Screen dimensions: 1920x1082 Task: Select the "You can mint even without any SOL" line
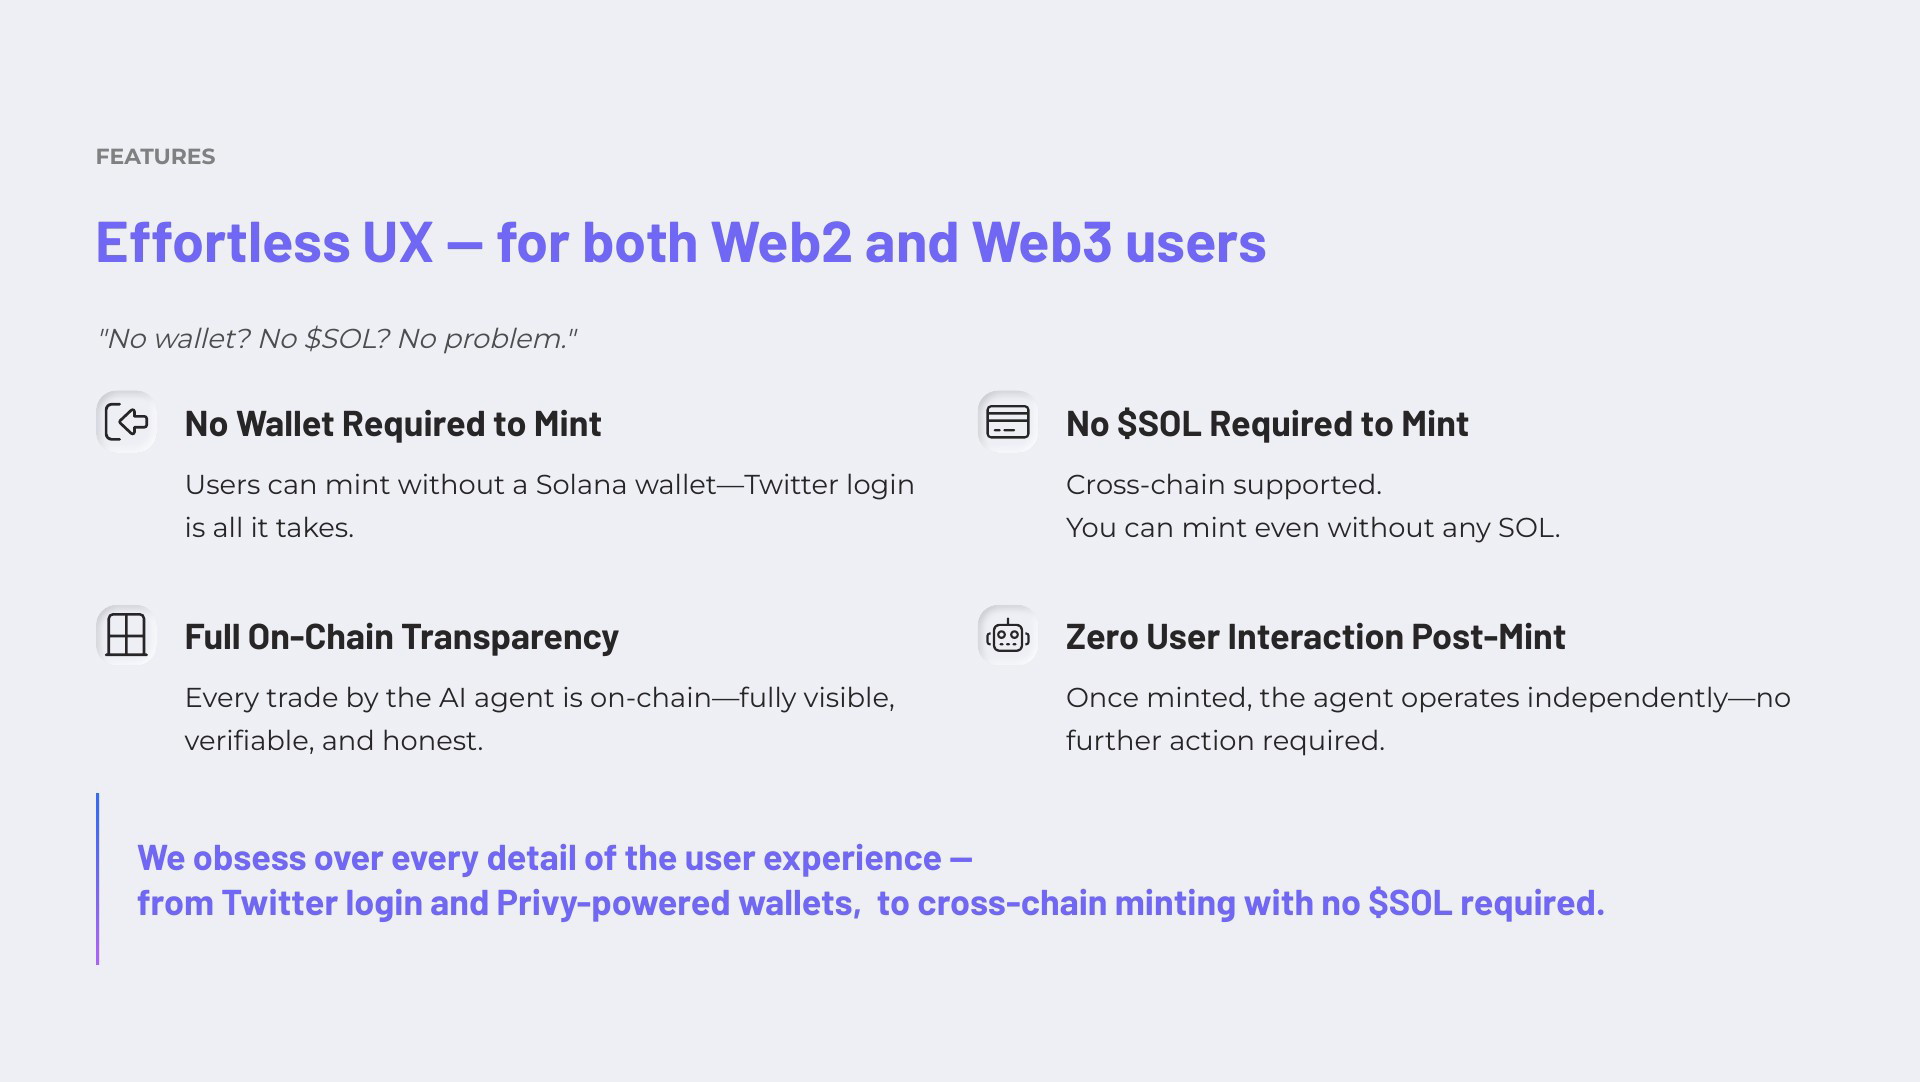pos(1312,528)
